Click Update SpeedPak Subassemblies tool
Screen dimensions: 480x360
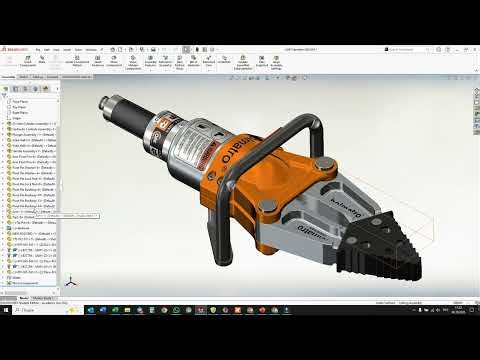click(243, 63)
